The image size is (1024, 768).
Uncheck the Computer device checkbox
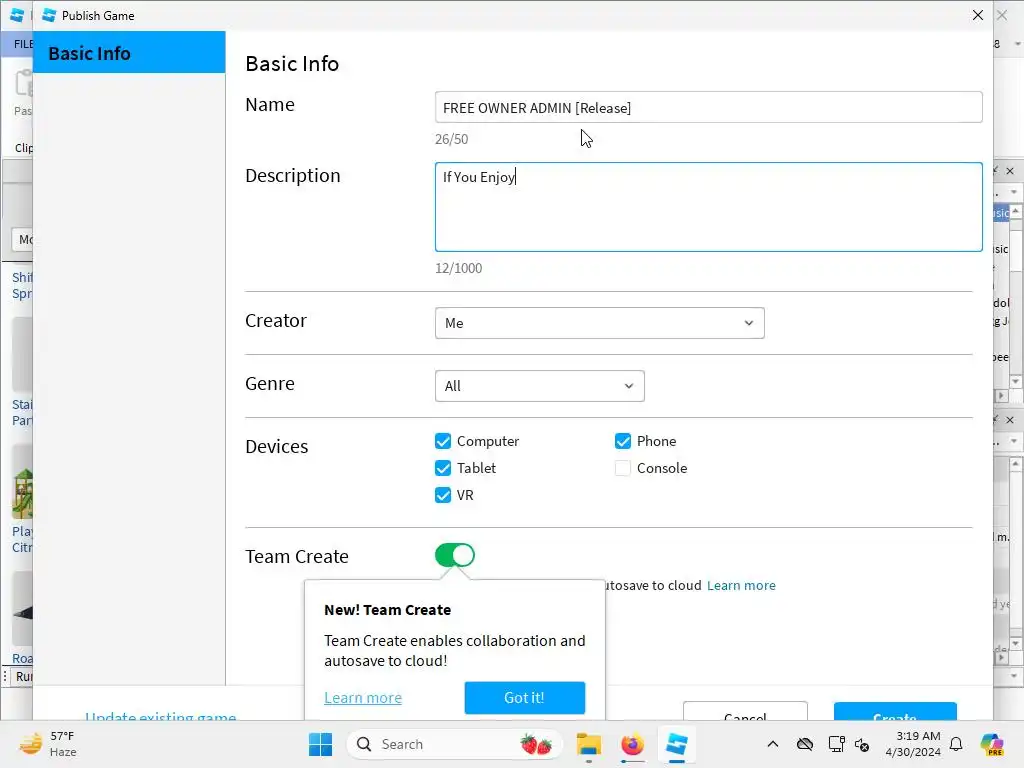coord(443,441)
